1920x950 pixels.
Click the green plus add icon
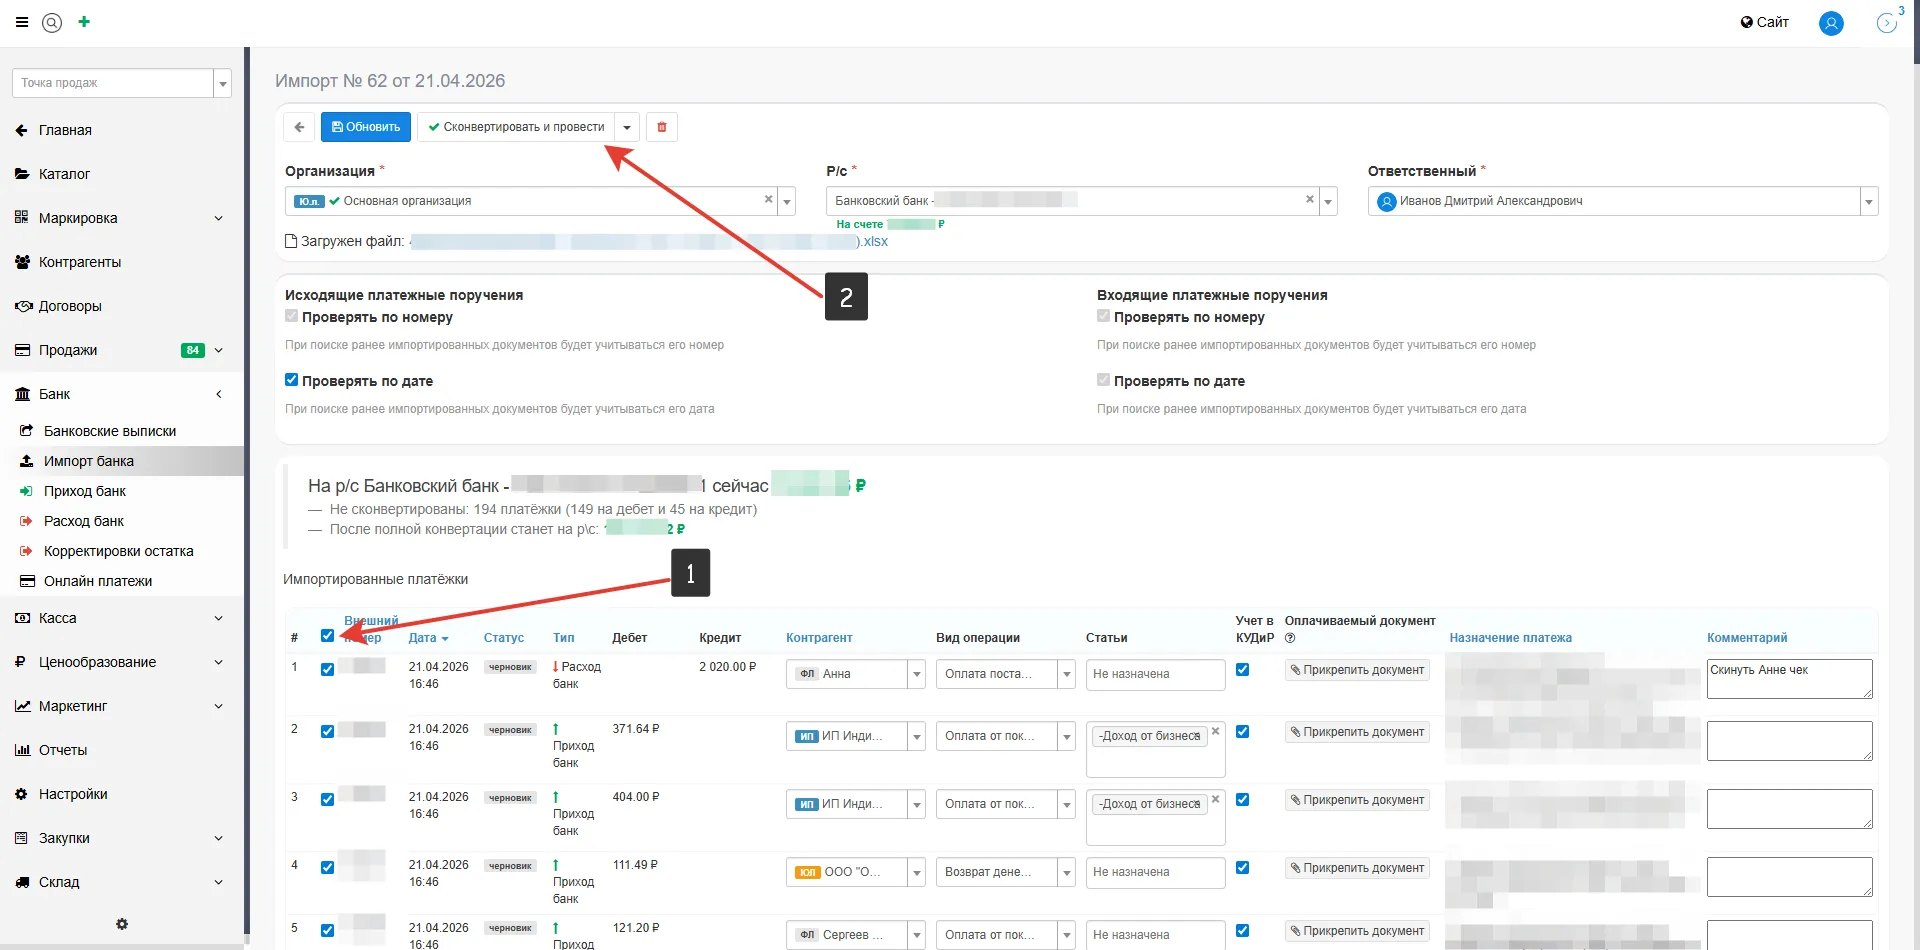(84, 22)
